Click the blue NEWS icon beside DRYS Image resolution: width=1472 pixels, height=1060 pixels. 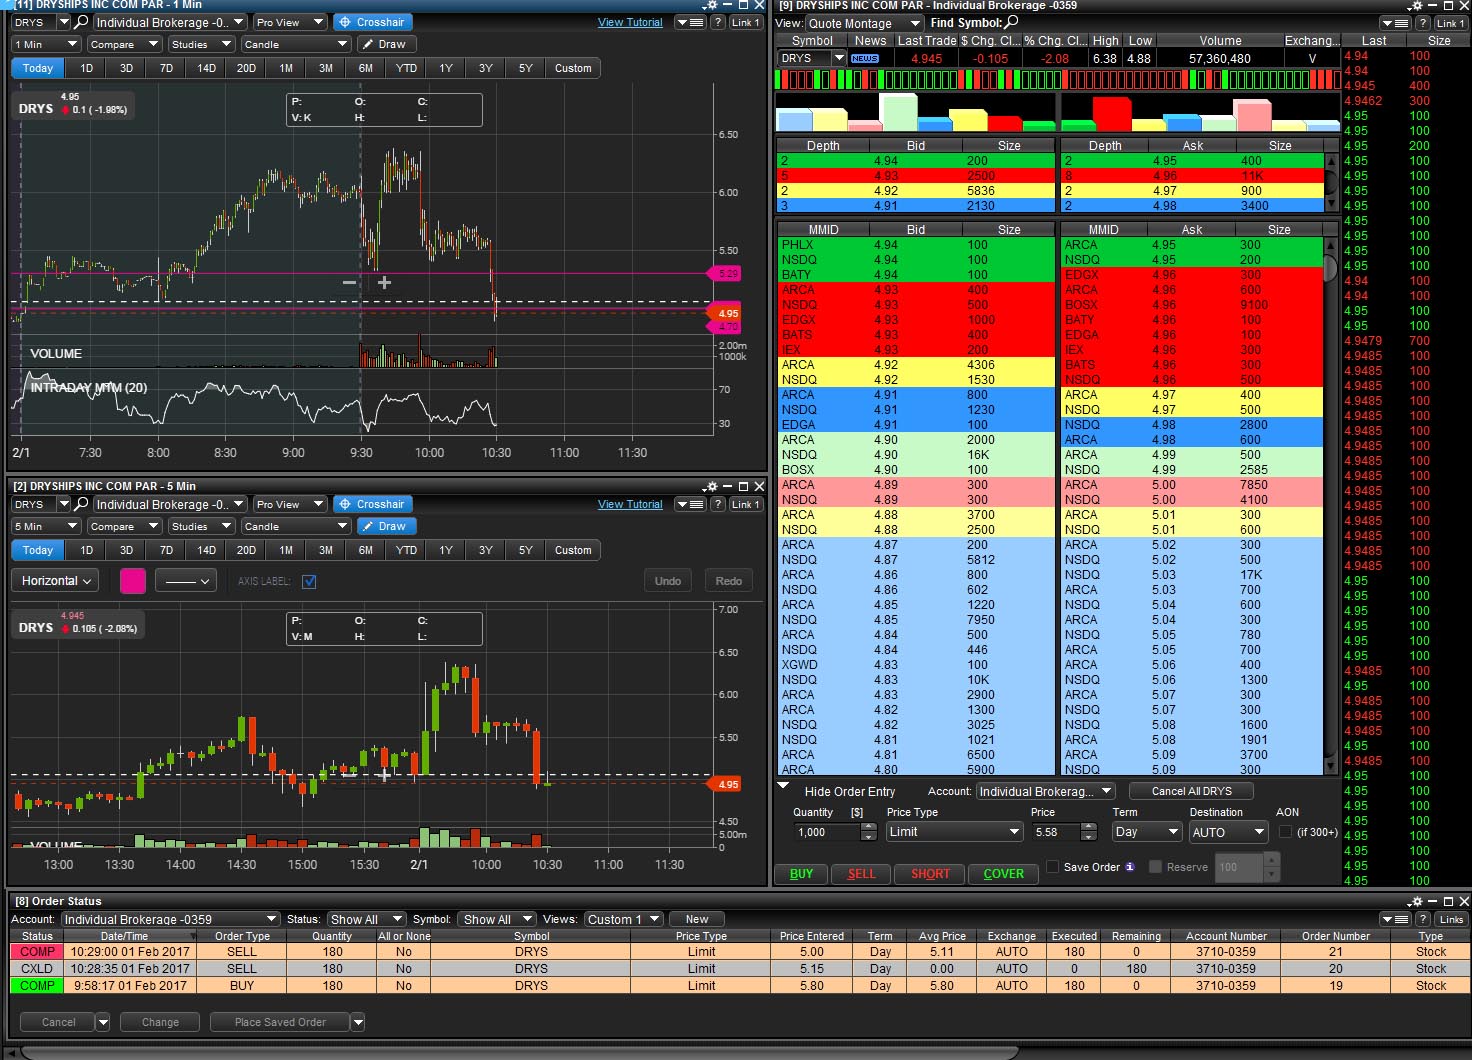(x=864, y=59)
